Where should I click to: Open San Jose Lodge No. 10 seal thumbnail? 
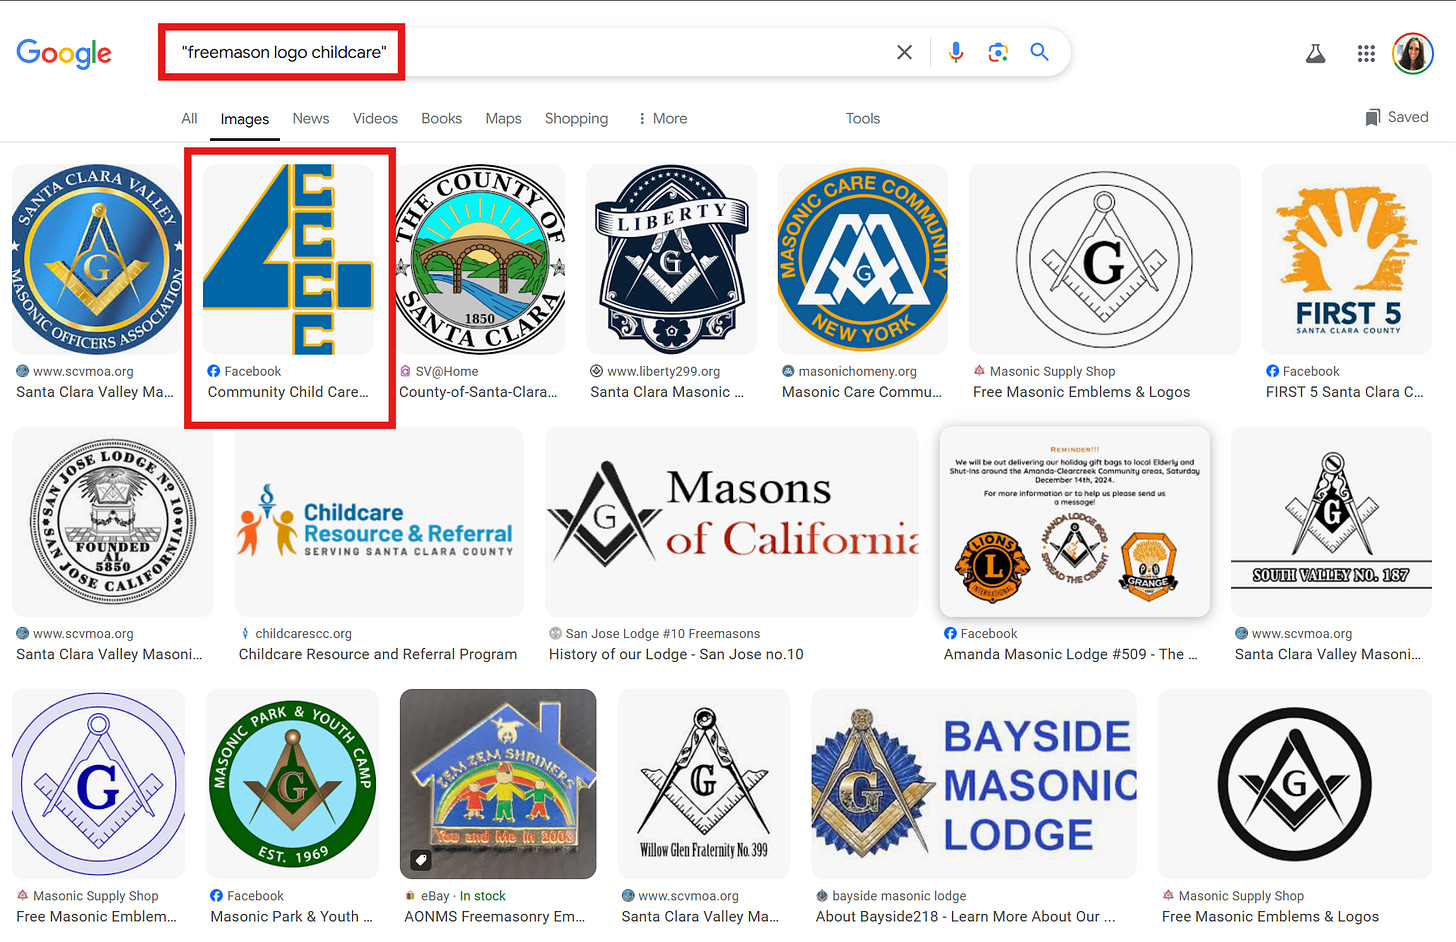[x=113, y=522]
